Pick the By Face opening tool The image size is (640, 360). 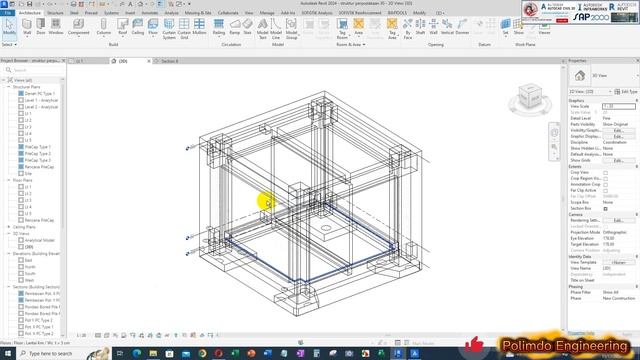pos(407,29)
